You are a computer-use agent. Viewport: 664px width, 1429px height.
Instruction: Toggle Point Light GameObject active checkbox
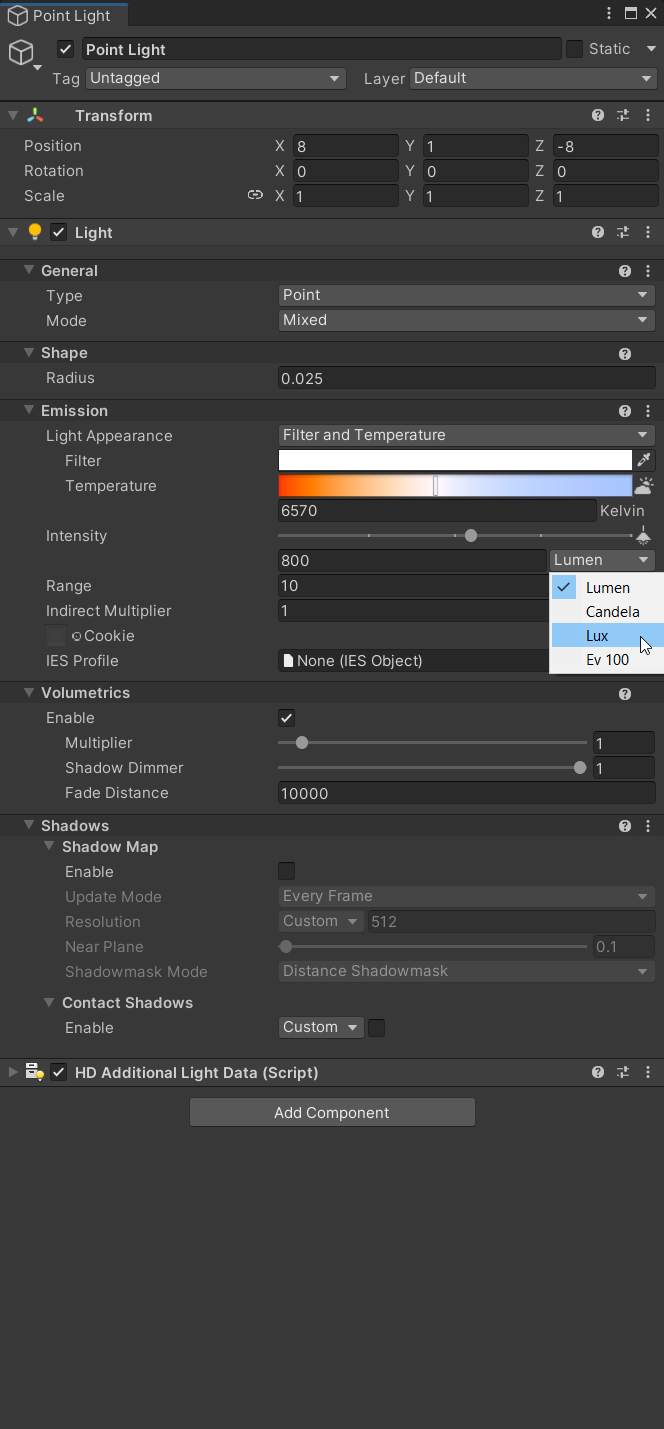pos(66,49)
